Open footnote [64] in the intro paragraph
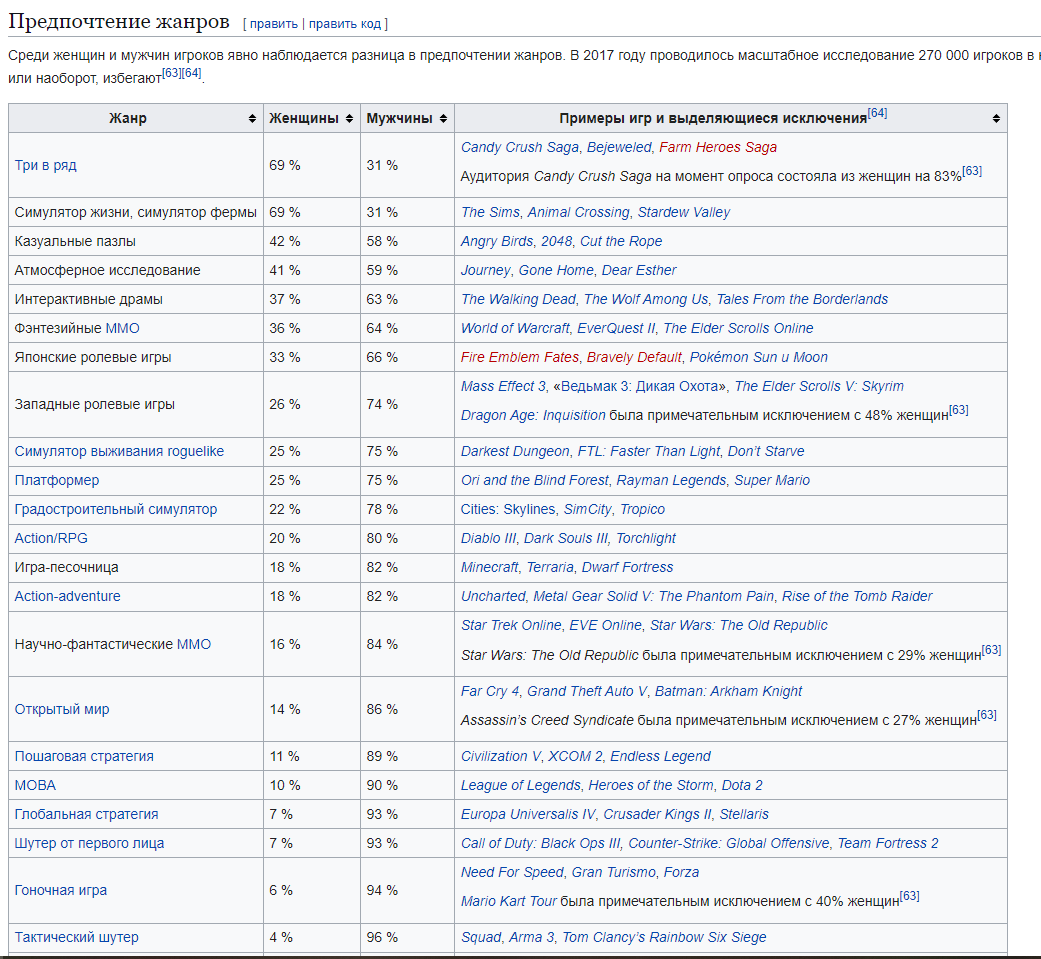This screenshot has height=959, width=1041. (191, 72)
